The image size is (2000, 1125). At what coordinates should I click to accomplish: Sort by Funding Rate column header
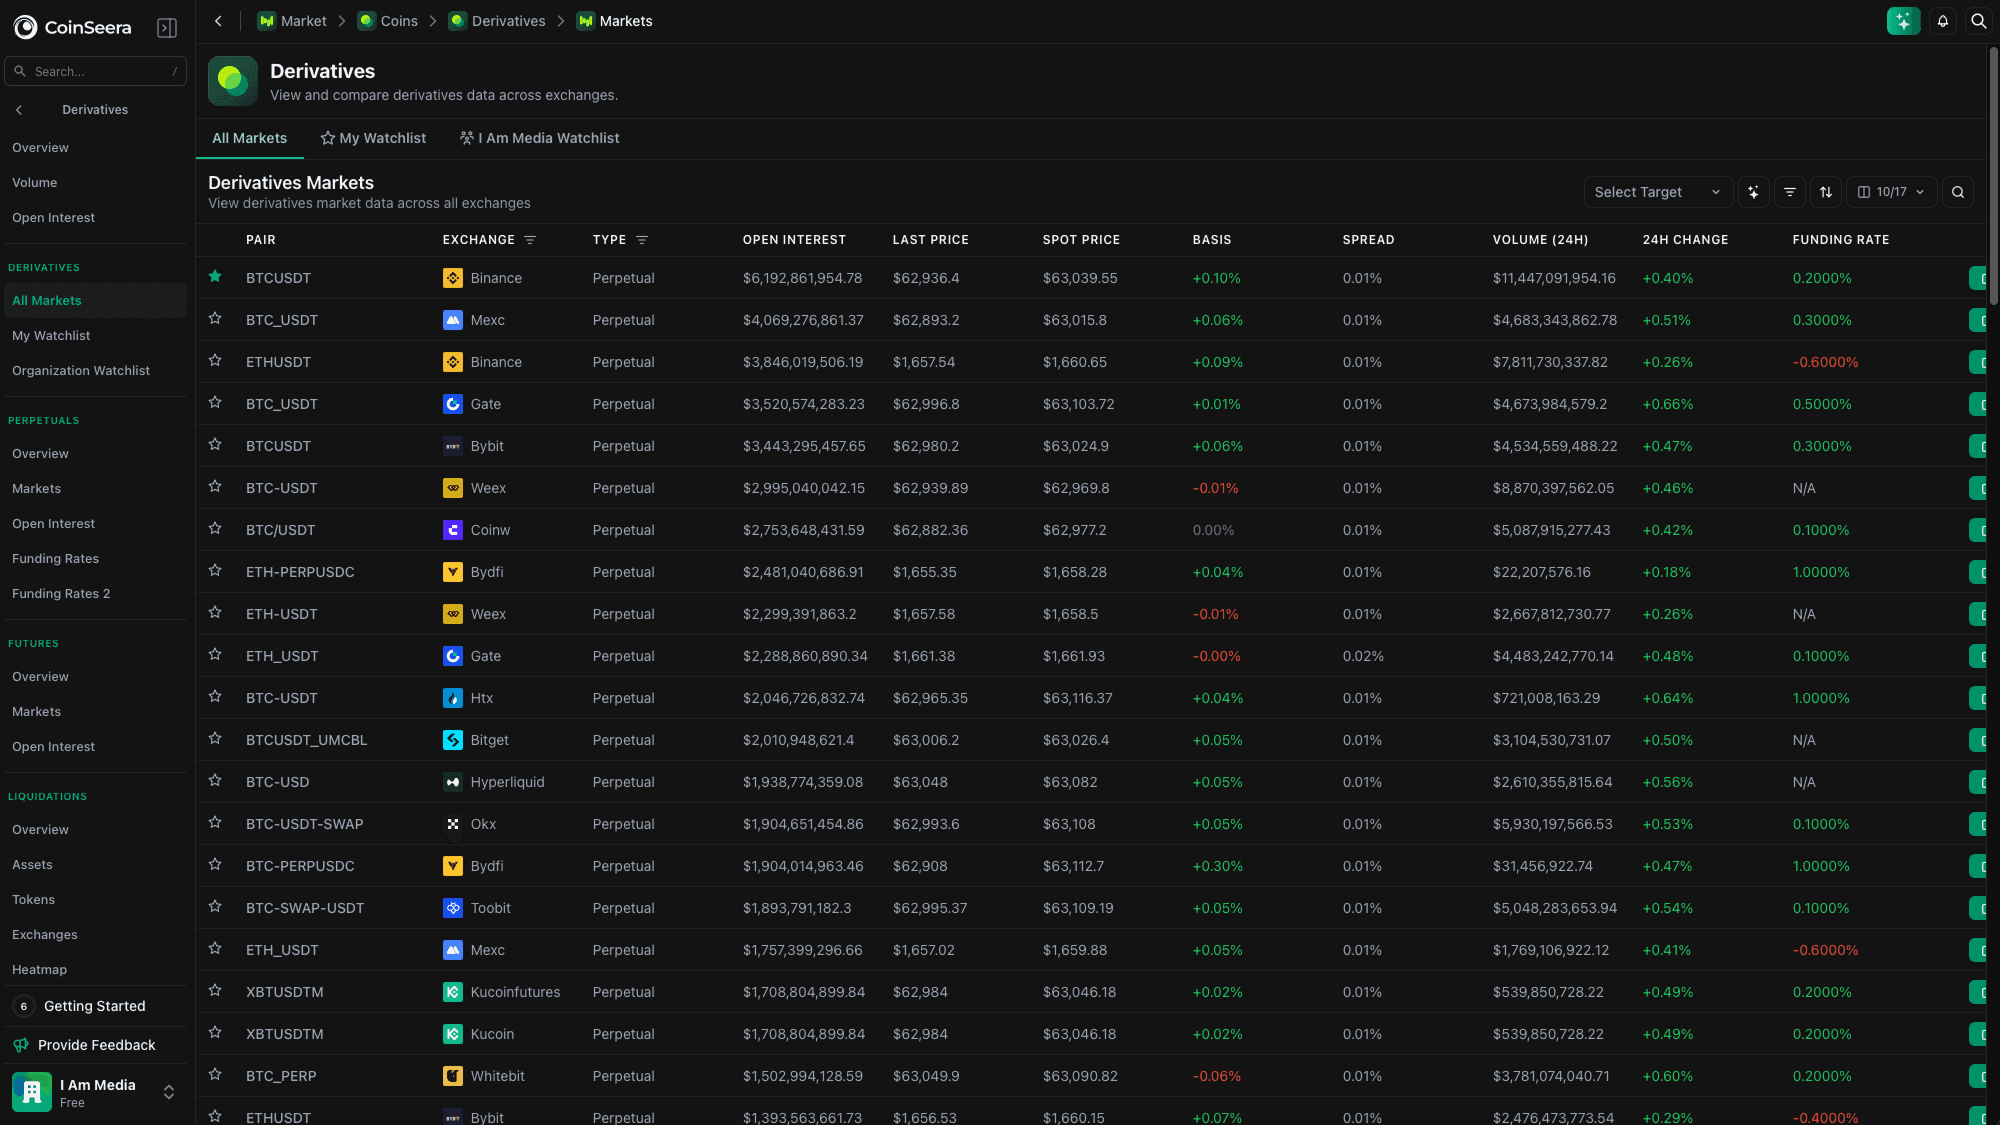coord(1841,240)
